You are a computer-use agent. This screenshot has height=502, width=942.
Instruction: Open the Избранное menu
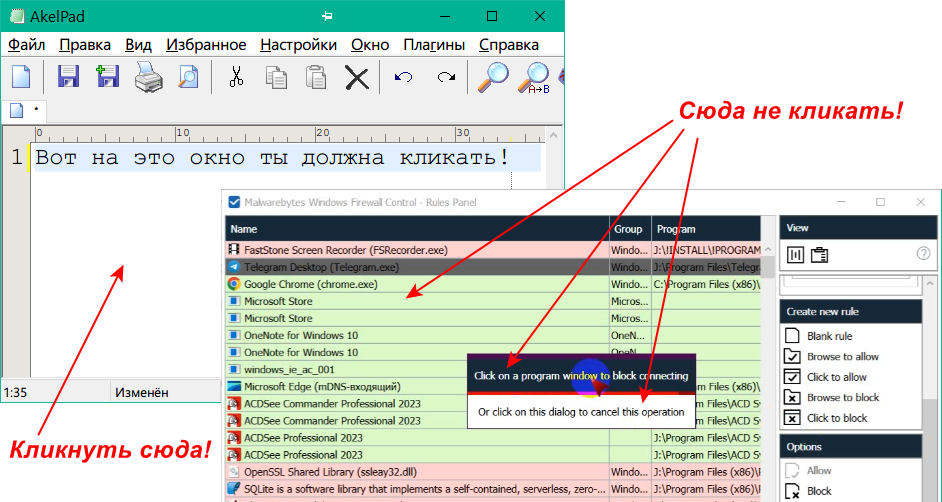click(x=206, y=45)
